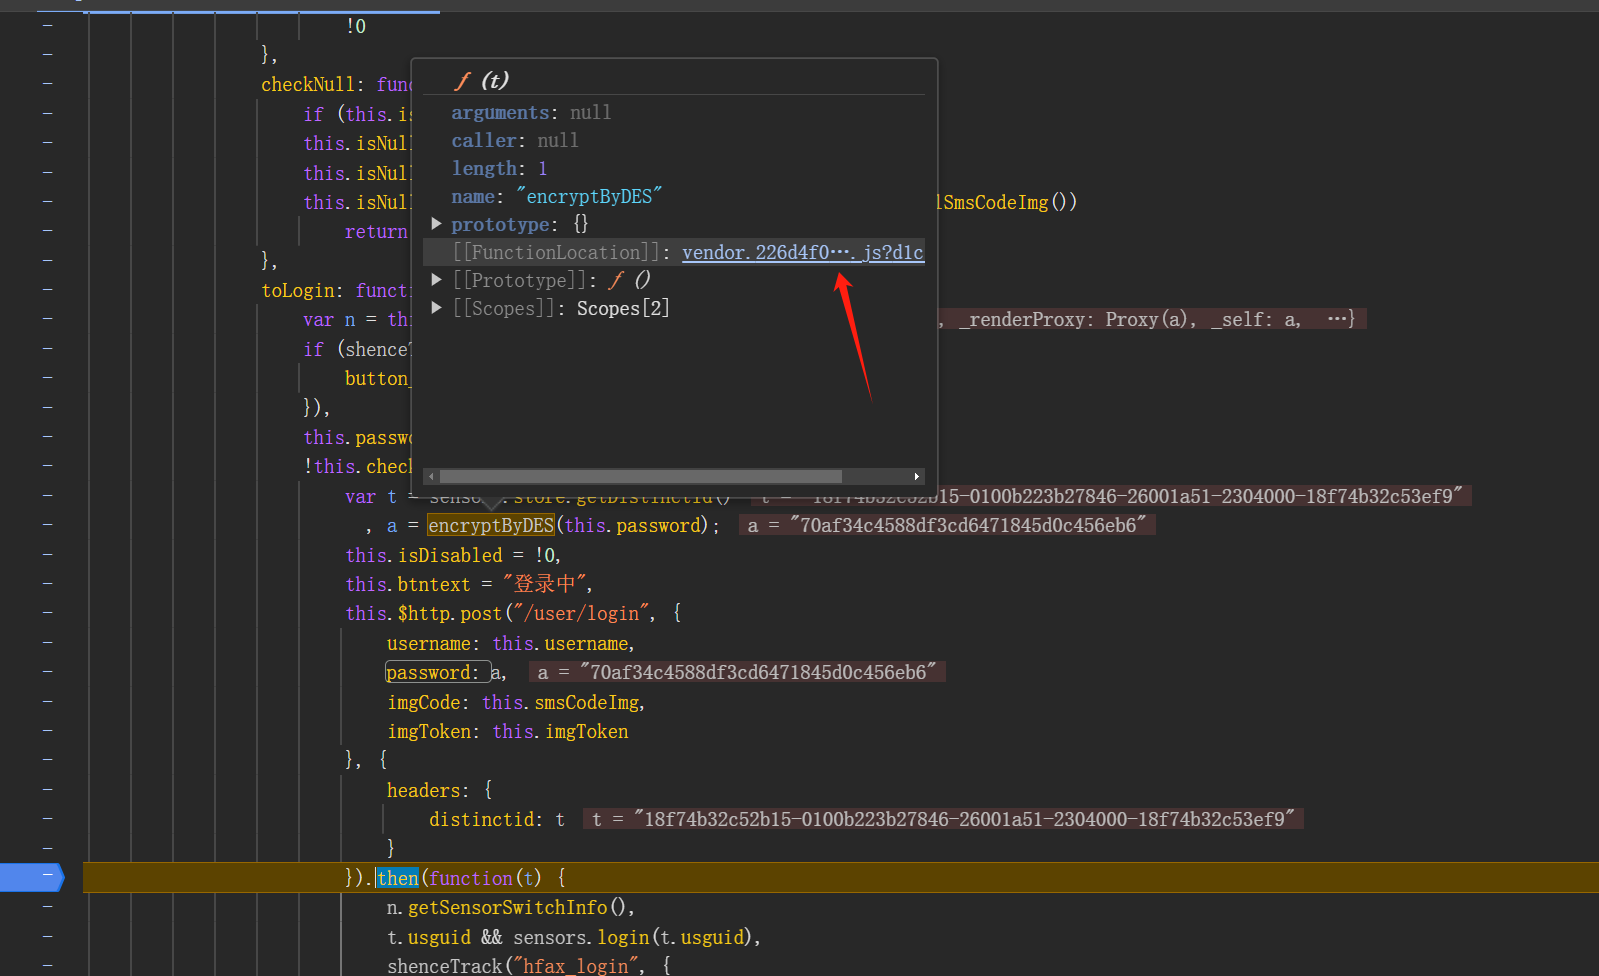Click 'username: this.username' line
Screen dimensions: 1599x976
pos(510,643)
